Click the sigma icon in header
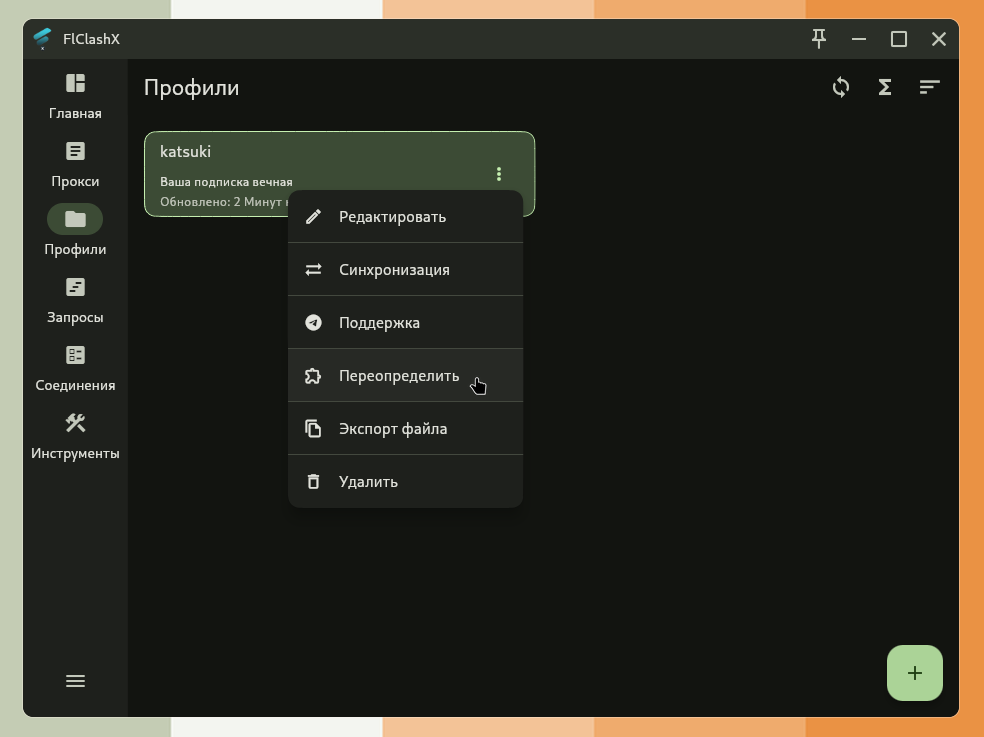Screen dimensions: 984x737 click(x=885, y=88)
